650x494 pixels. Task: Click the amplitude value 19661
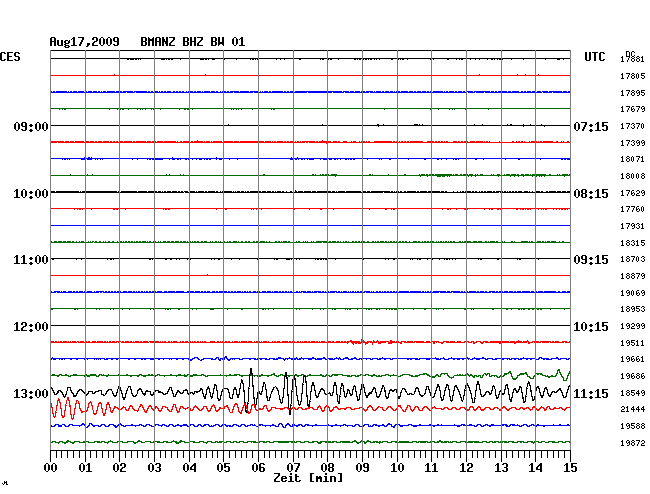[x=633, y=359]
